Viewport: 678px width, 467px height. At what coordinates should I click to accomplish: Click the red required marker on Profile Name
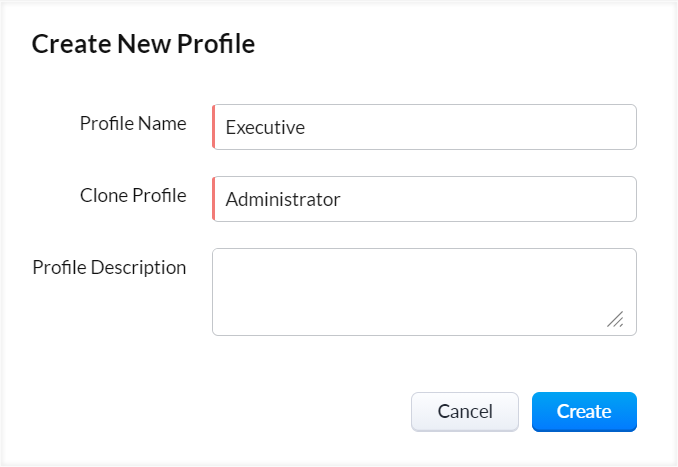[x=214, y=127]
